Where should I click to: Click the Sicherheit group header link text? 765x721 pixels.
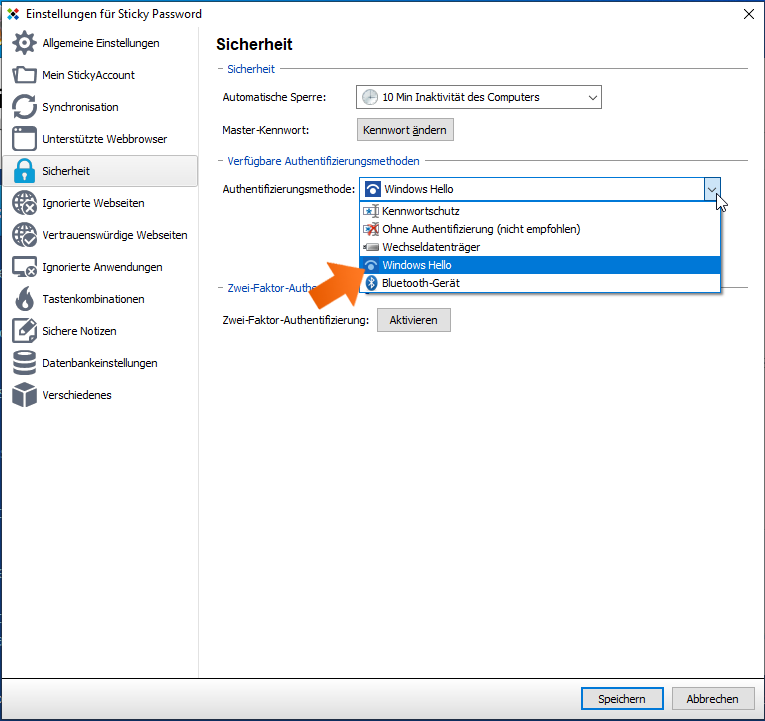pyautogui.click(x=251, y=69)
